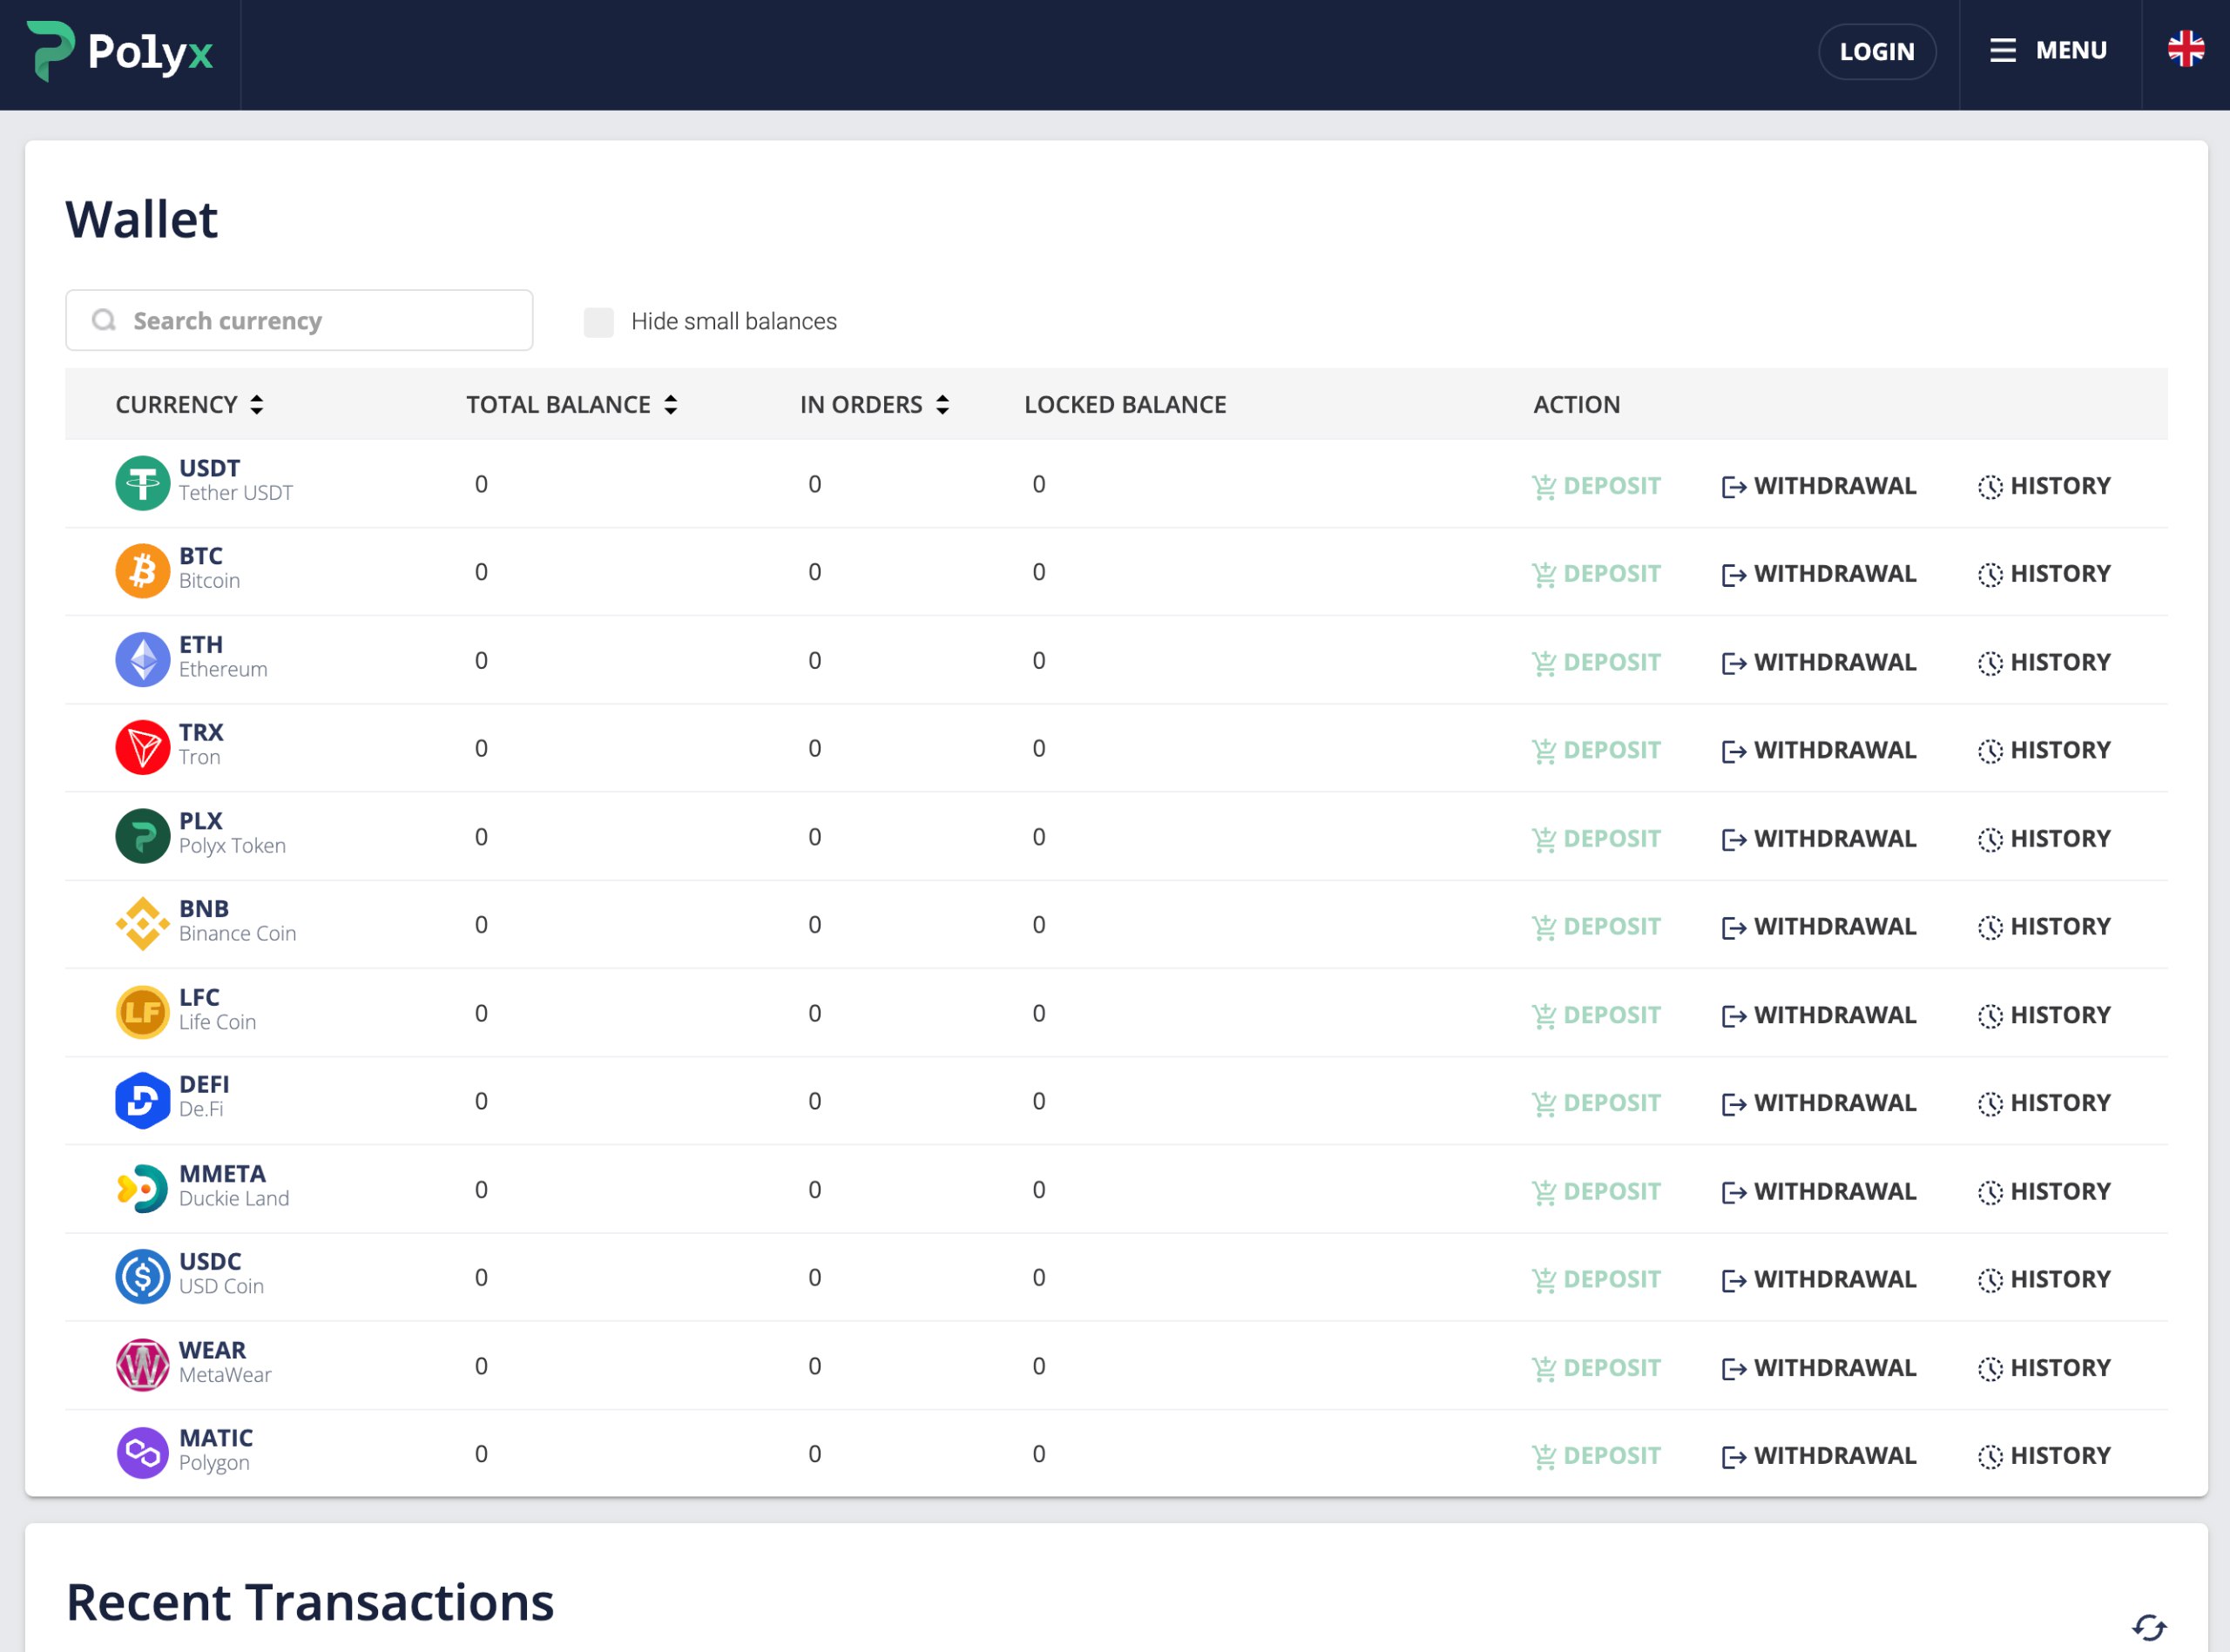Click WITHDRAWAL in the MMETA row

[x=1818, y=1191]
